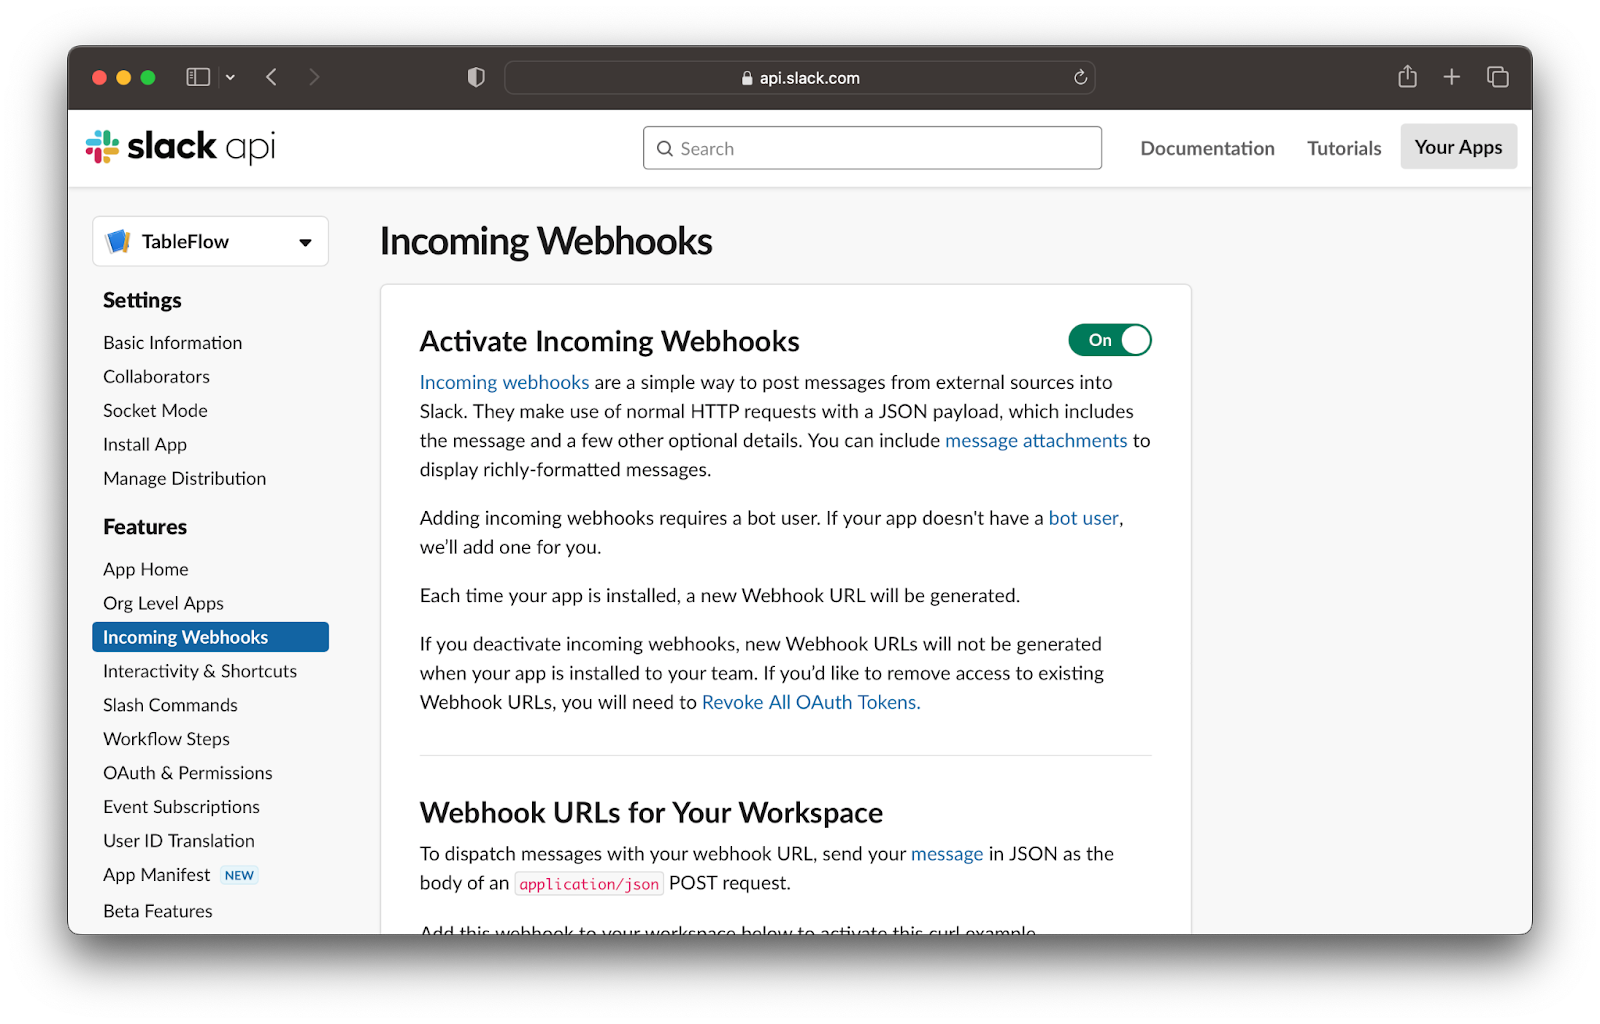The image size is (1600, 1024).
Task: Expand the TableFlow app selector dropdown
Action: click(x=210, y=241)
